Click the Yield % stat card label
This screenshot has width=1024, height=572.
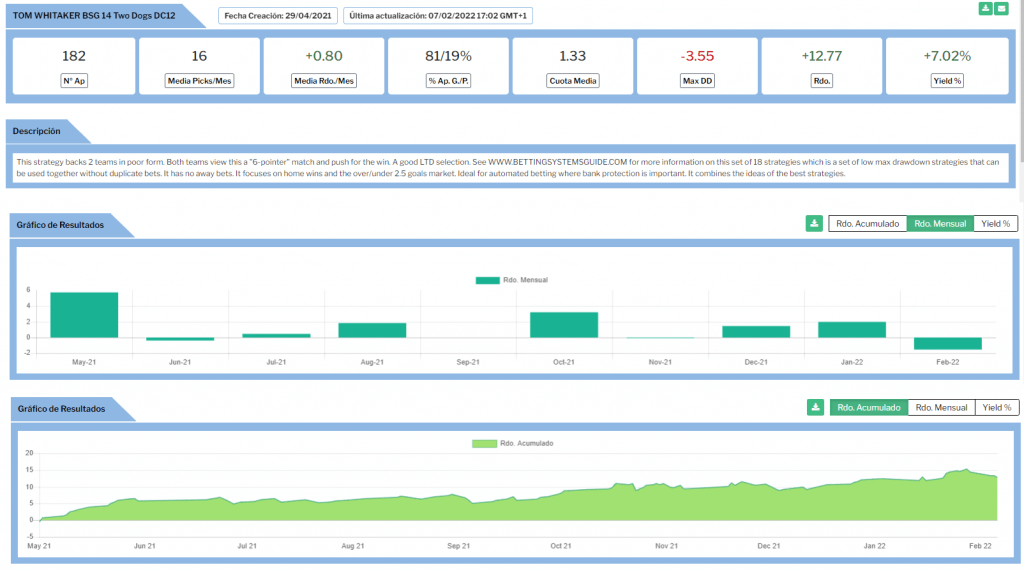tap(945, 81)
